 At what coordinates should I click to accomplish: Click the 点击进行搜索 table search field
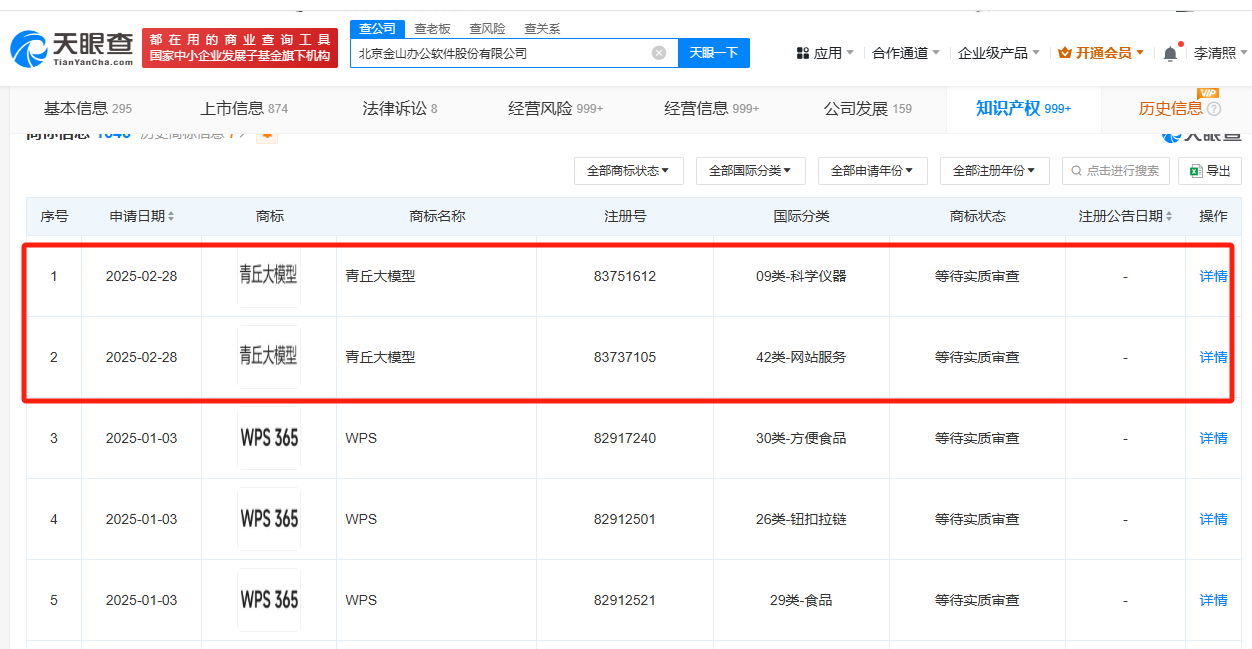pyautogui.click(x=1115, y=171)
